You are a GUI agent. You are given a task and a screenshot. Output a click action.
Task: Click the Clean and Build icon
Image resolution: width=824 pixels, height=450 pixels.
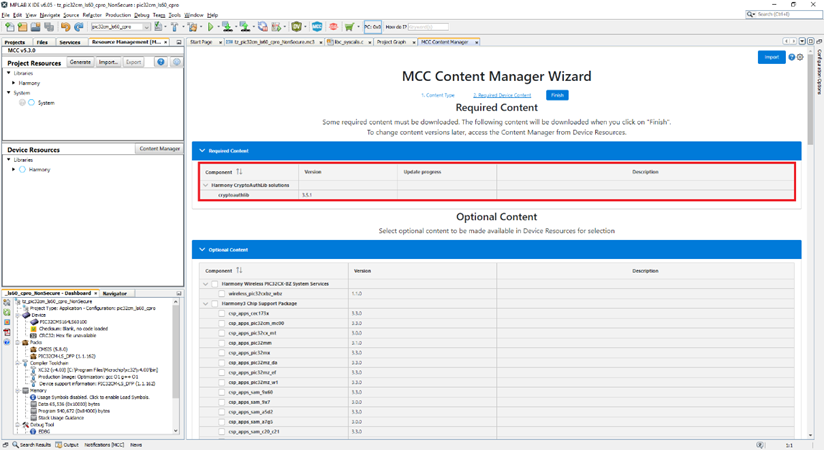click(x=192, y=27)
